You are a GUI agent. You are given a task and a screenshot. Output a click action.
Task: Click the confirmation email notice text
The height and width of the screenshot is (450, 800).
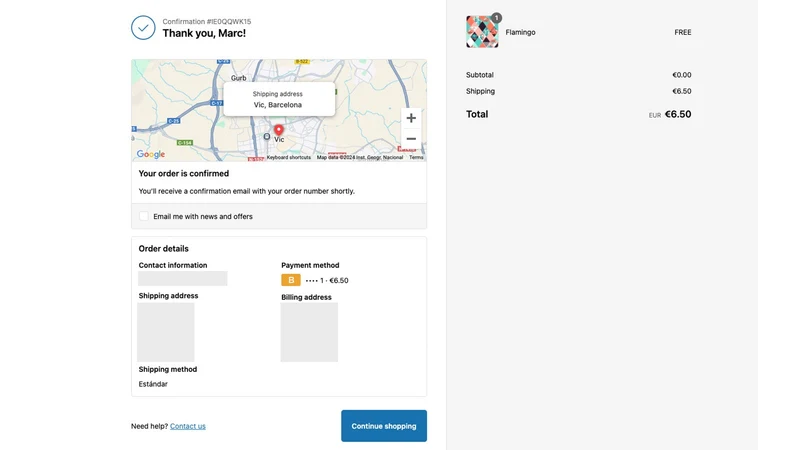[246, 191]
